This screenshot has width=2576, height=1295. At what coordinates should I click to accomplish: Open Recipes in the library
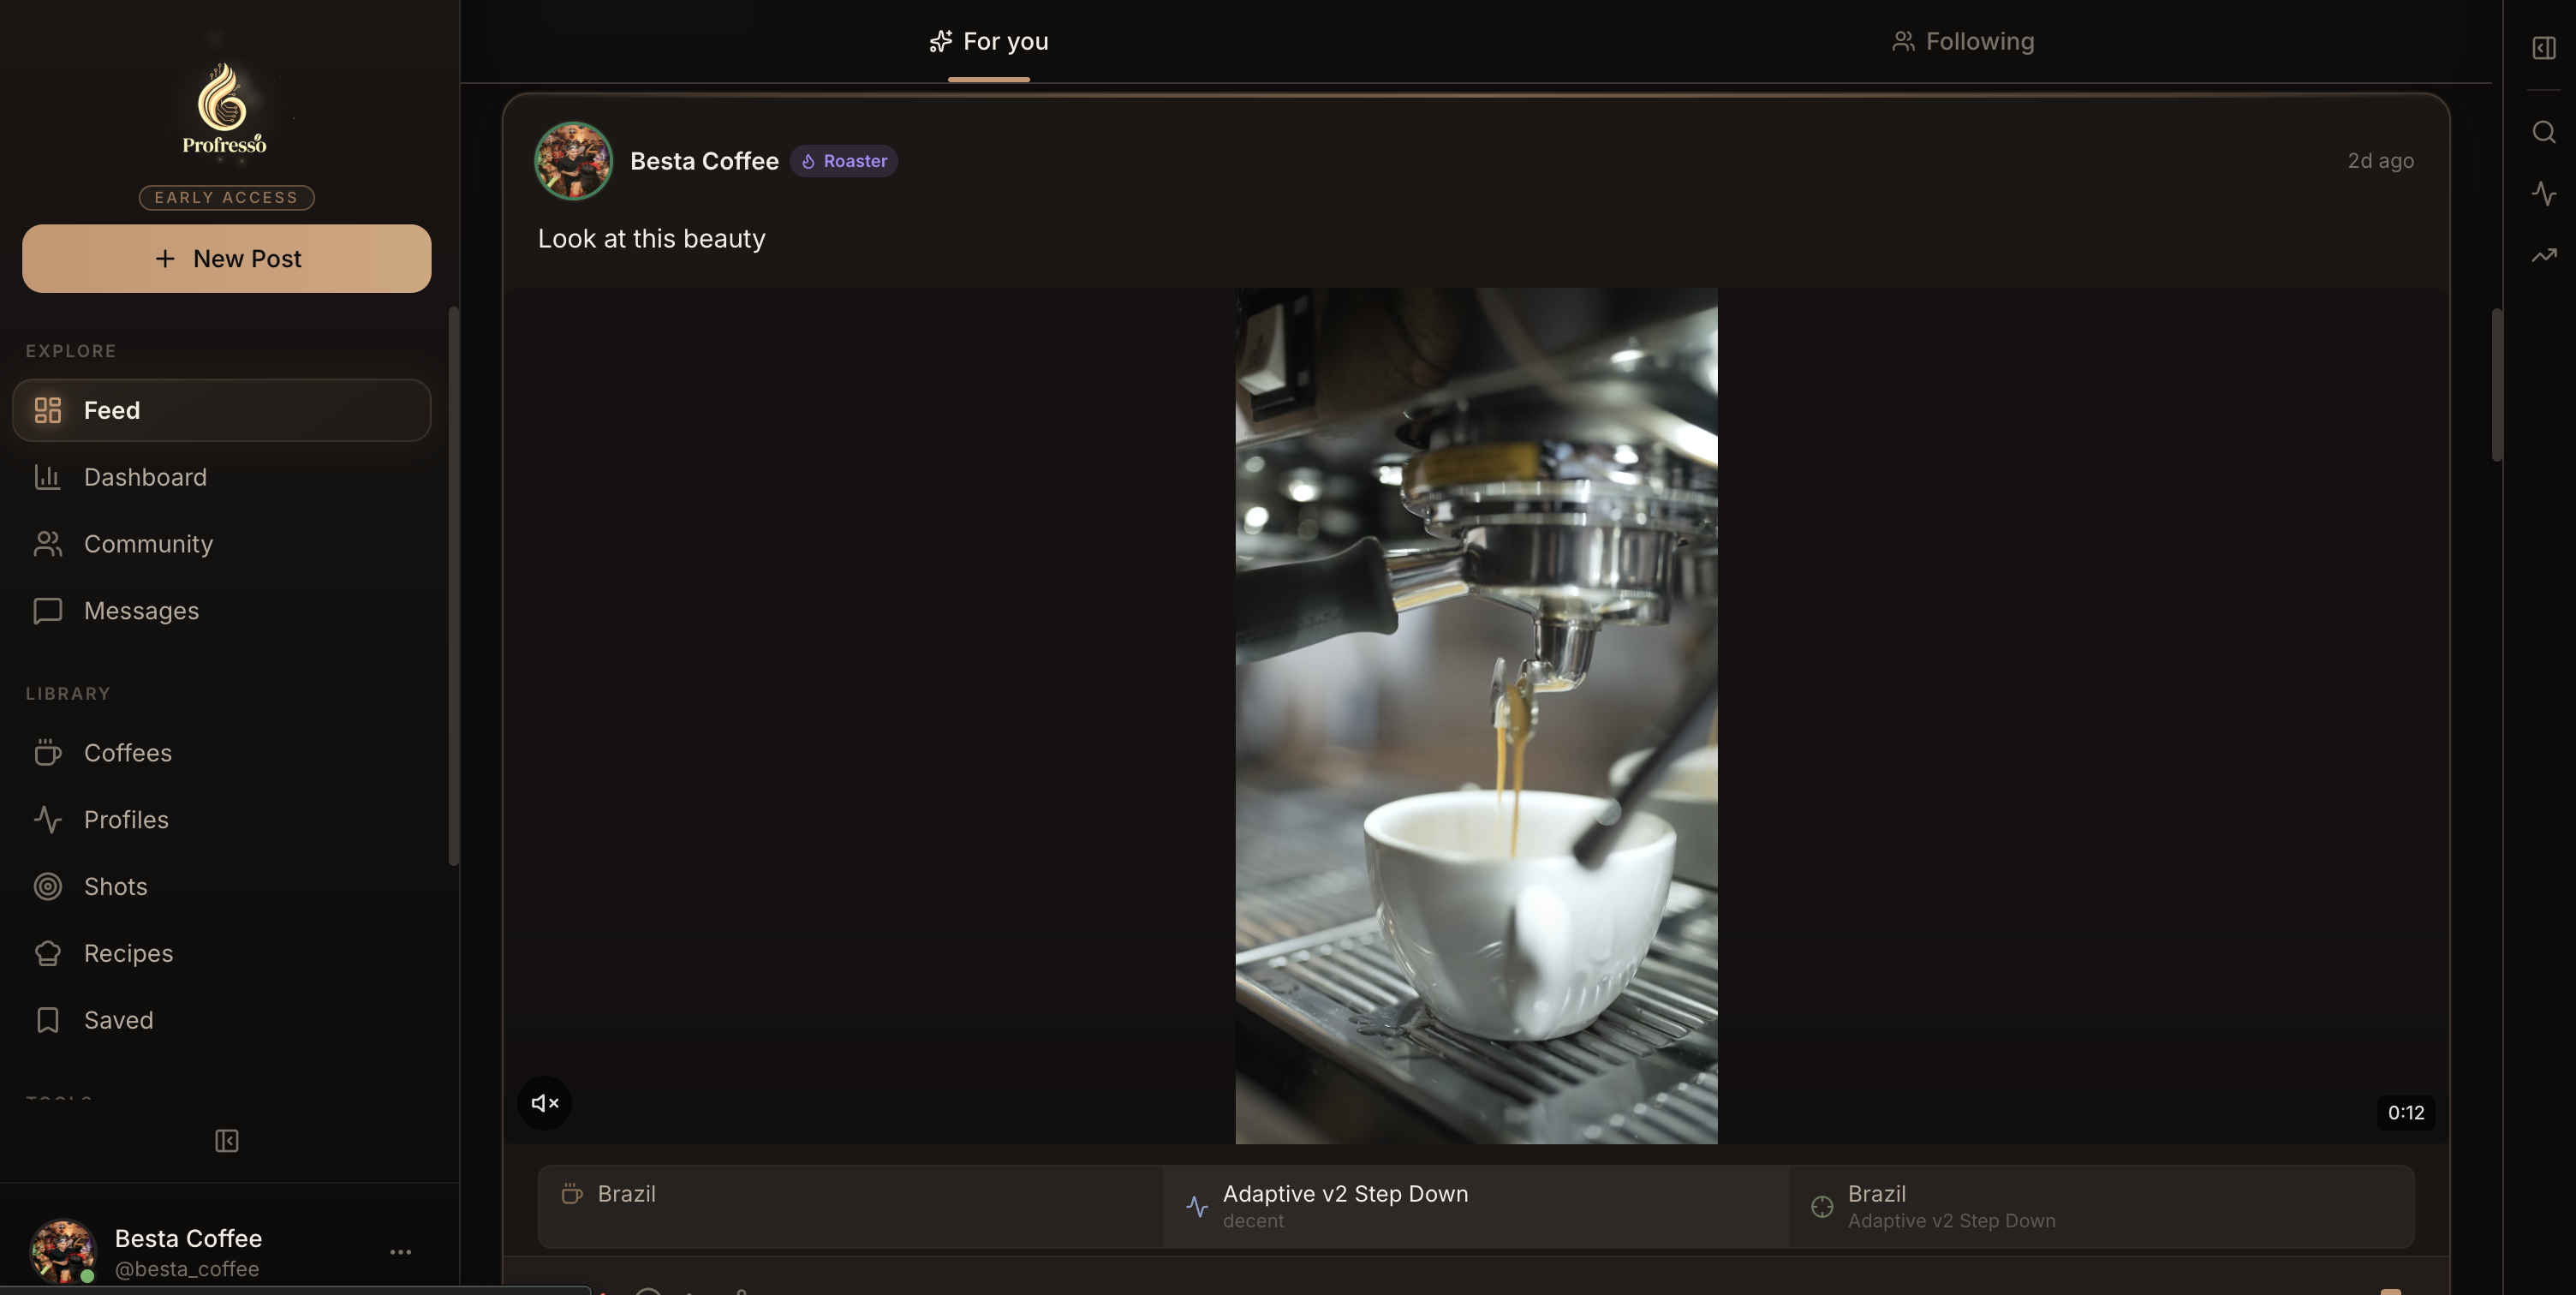pos(128,953)
